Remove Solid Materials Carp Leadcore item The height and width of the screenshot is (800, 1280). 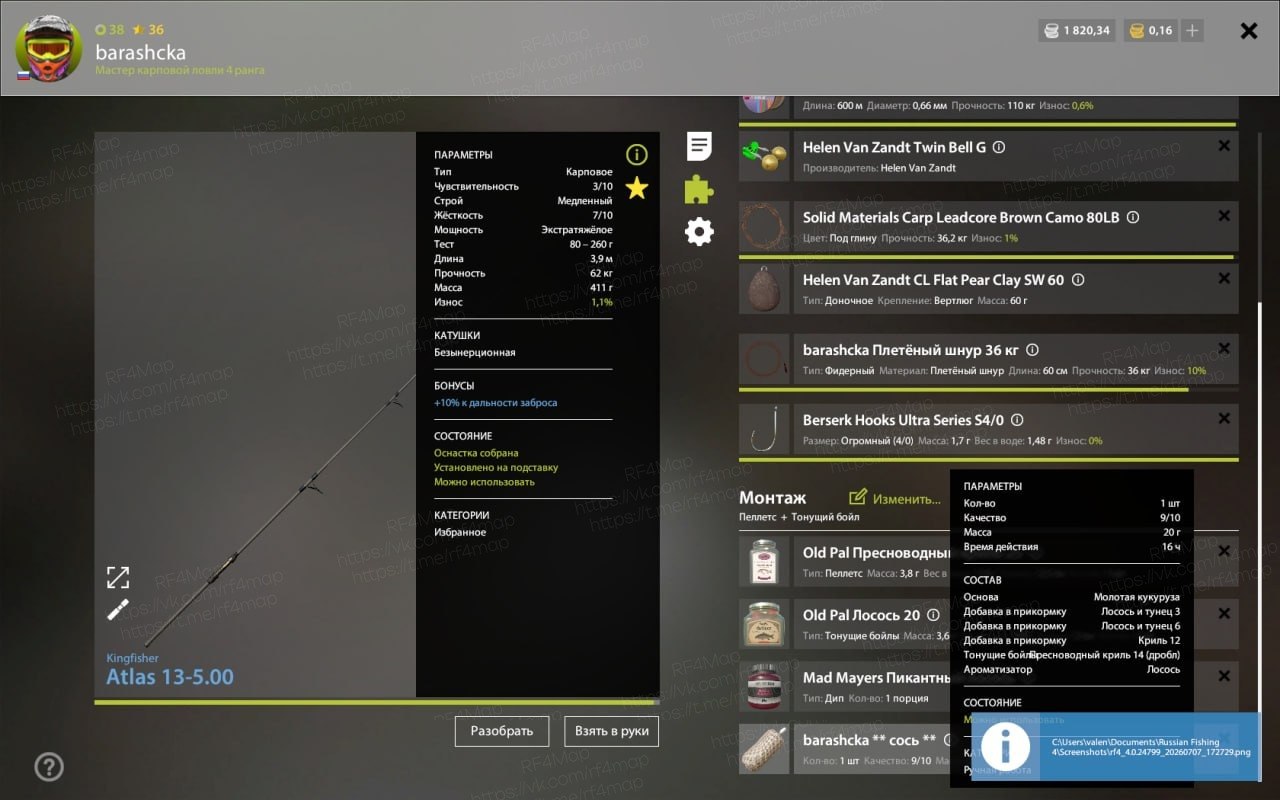click(x=1224, y=216)
